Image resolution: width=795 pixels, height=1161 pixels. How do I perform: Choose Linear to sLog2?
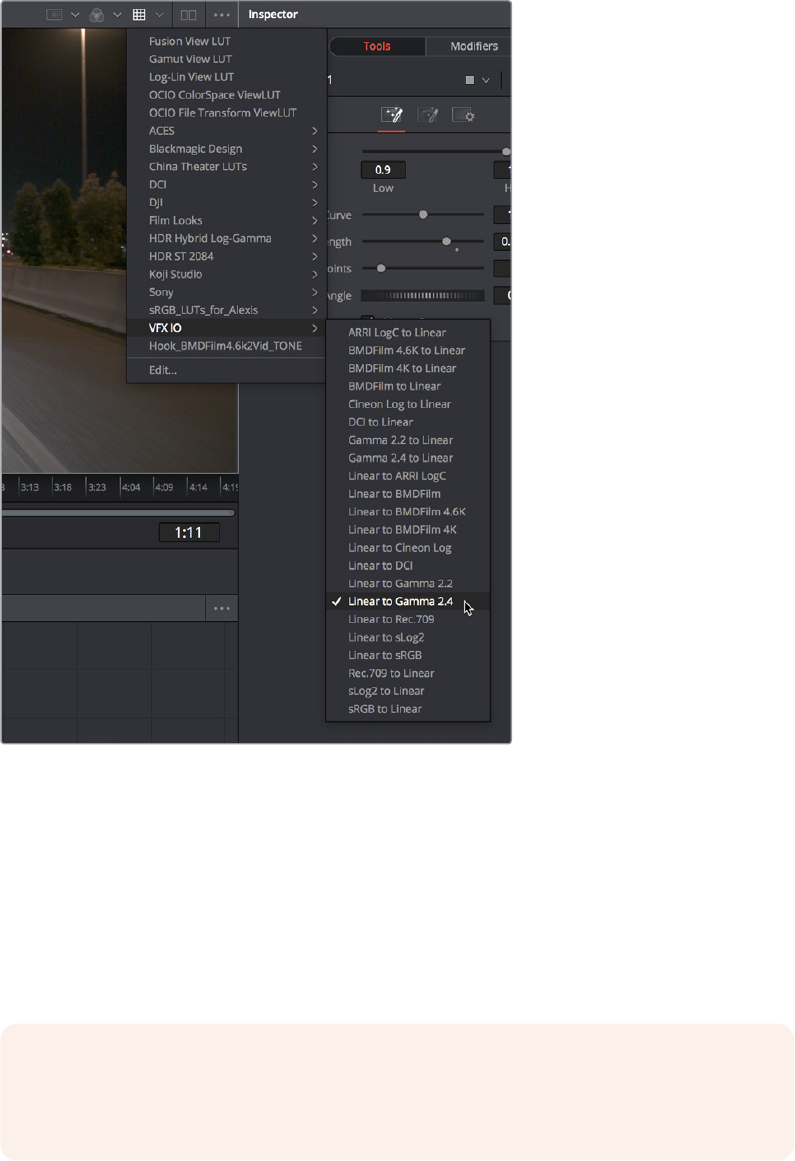408,638
